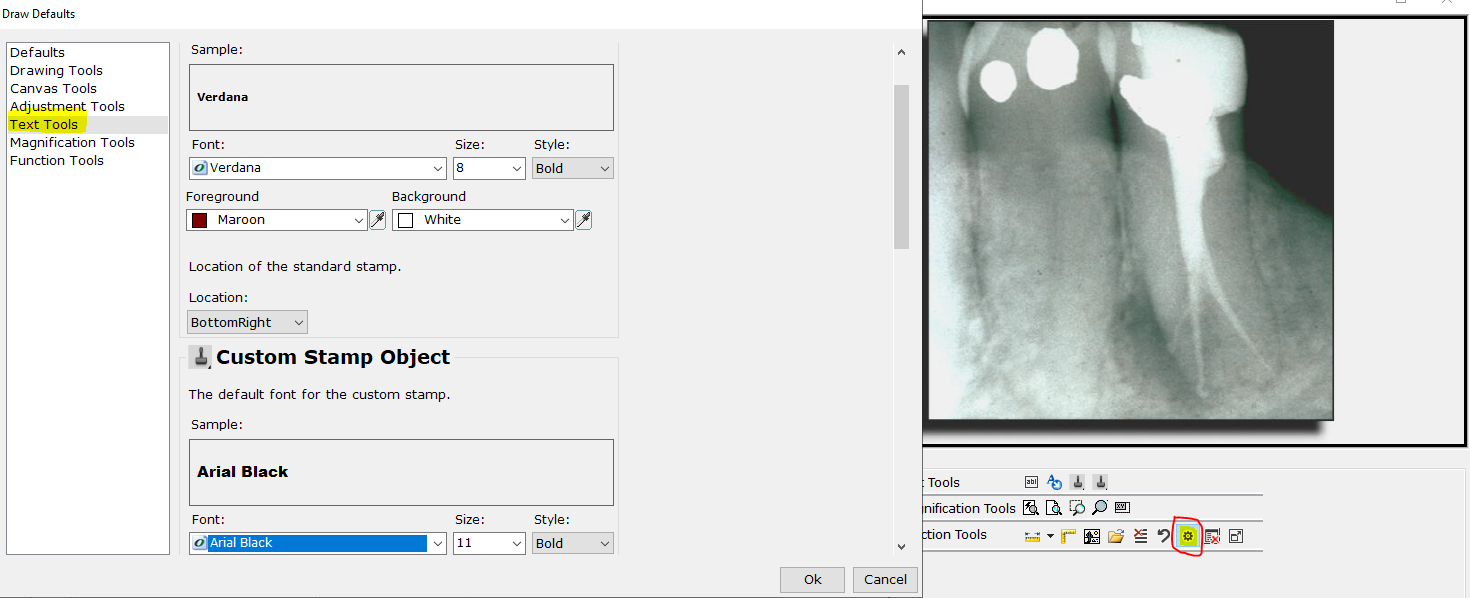
Task: Open the gear settings icon in Function Tools
Action: 1188,536
